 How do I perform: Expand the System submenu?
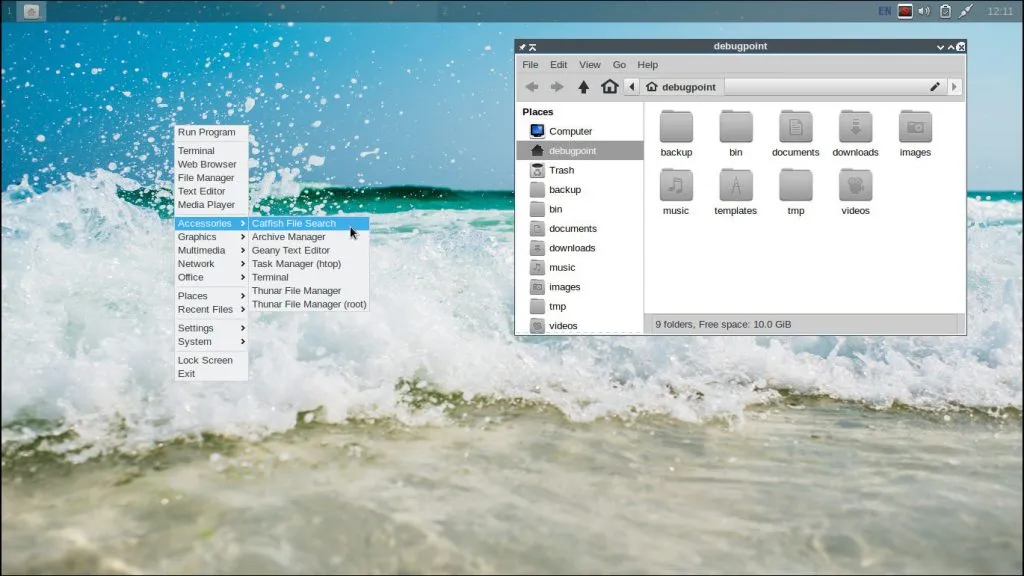click(x=194, y=341)
